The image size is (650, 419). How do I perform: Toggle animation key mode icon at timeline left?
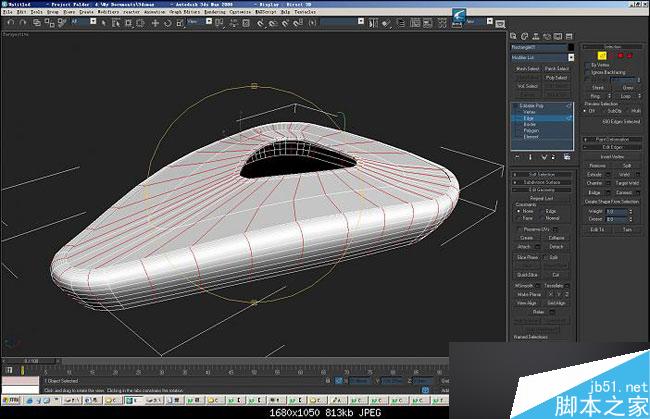(x=9, y=370)
